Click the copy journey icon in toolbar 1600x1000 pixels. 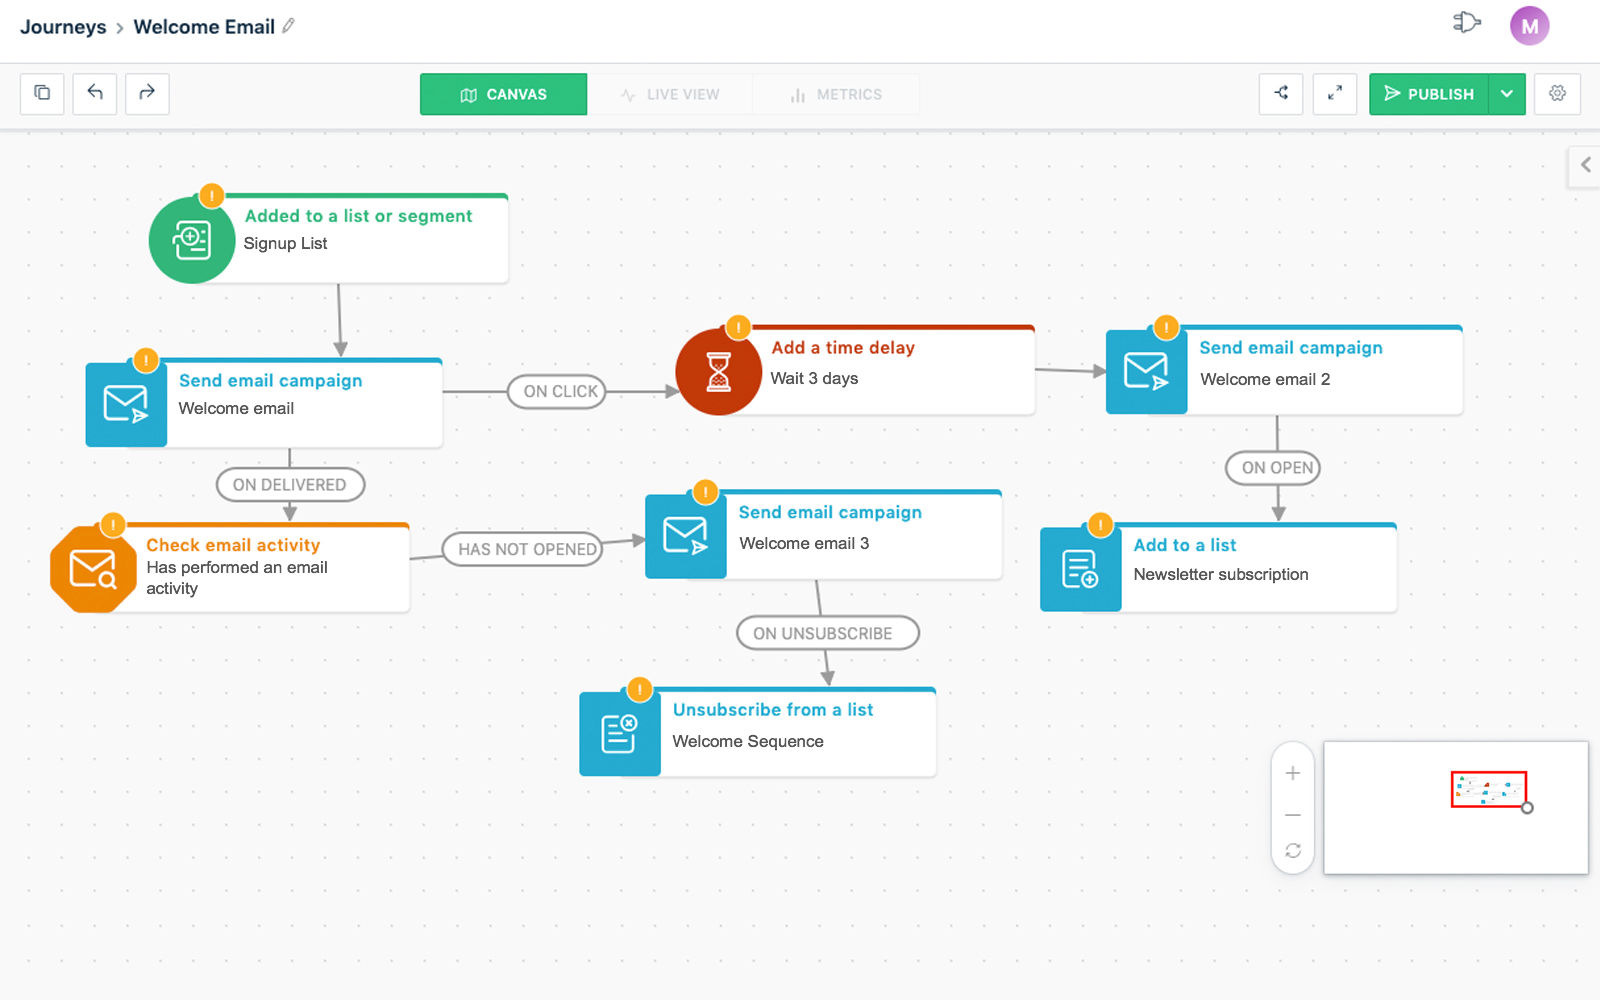[x=42, y=93]
